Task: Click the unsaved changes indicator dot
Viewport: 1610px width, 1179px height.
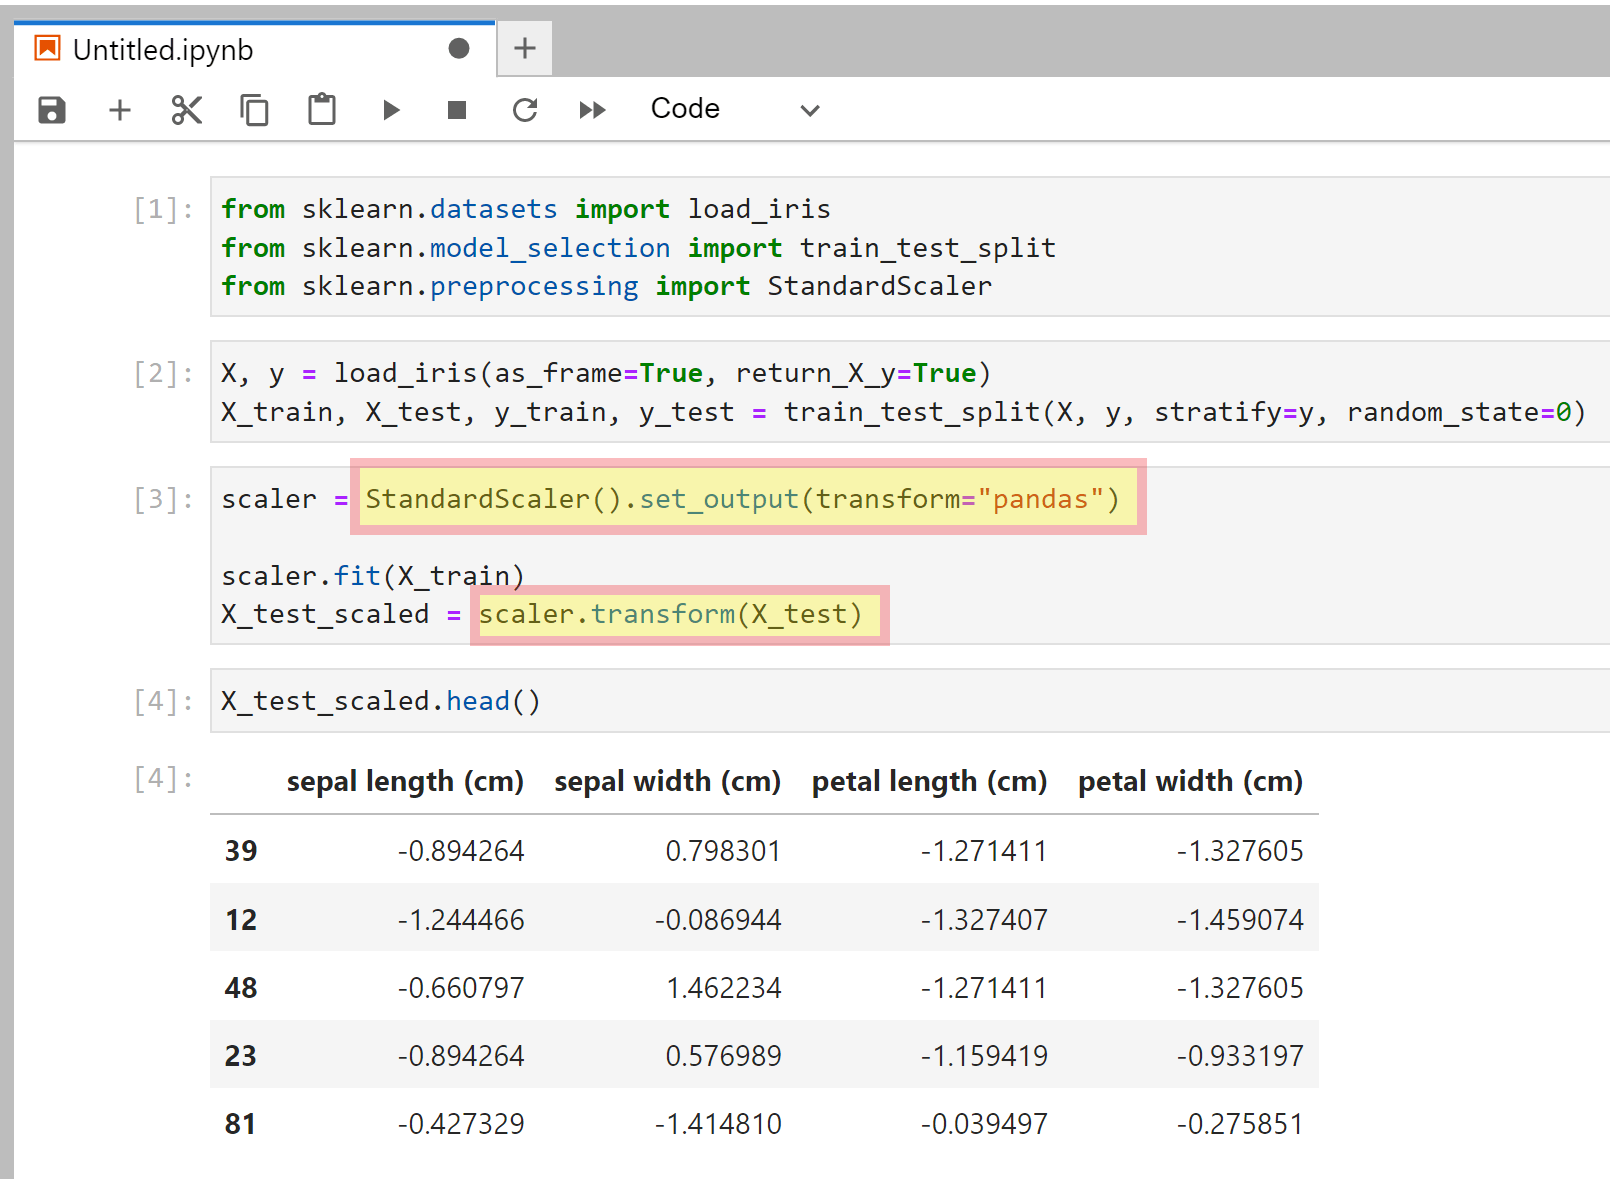Action: (459, 47)
